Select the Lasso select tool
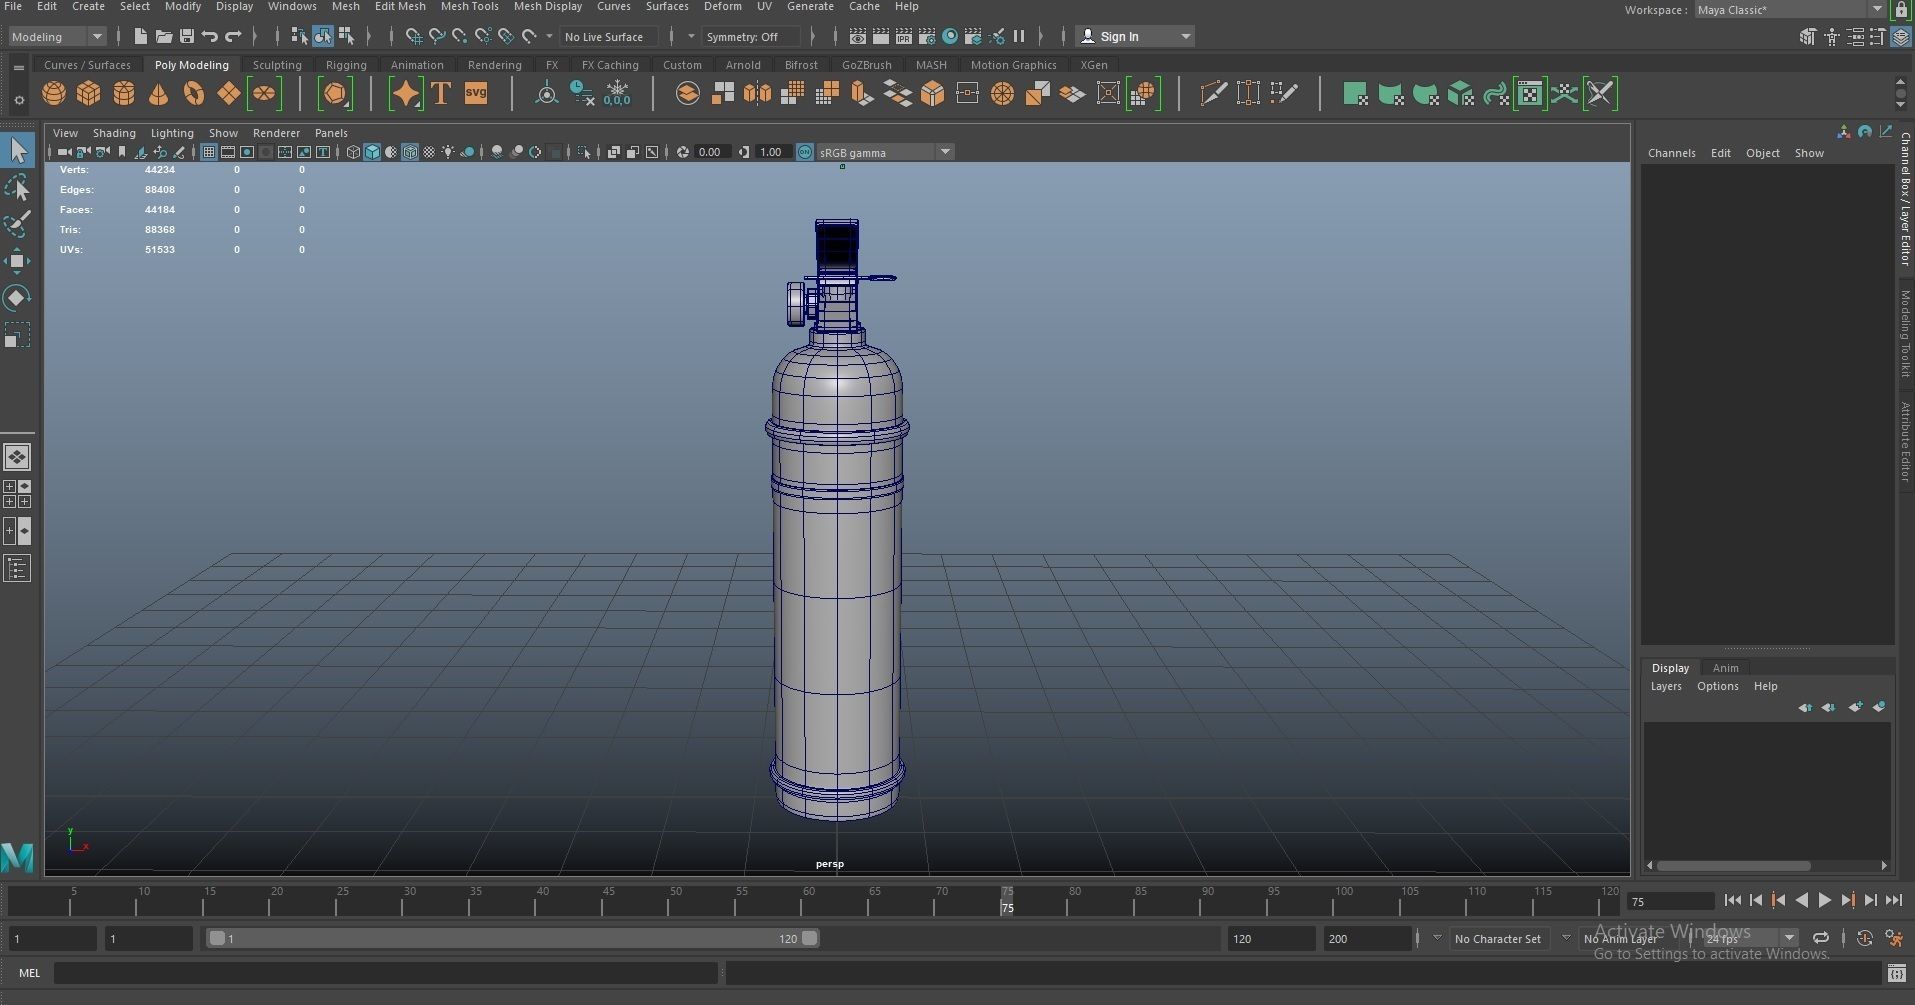Screen dimensions: 1915x1005 tap(17, 187)
